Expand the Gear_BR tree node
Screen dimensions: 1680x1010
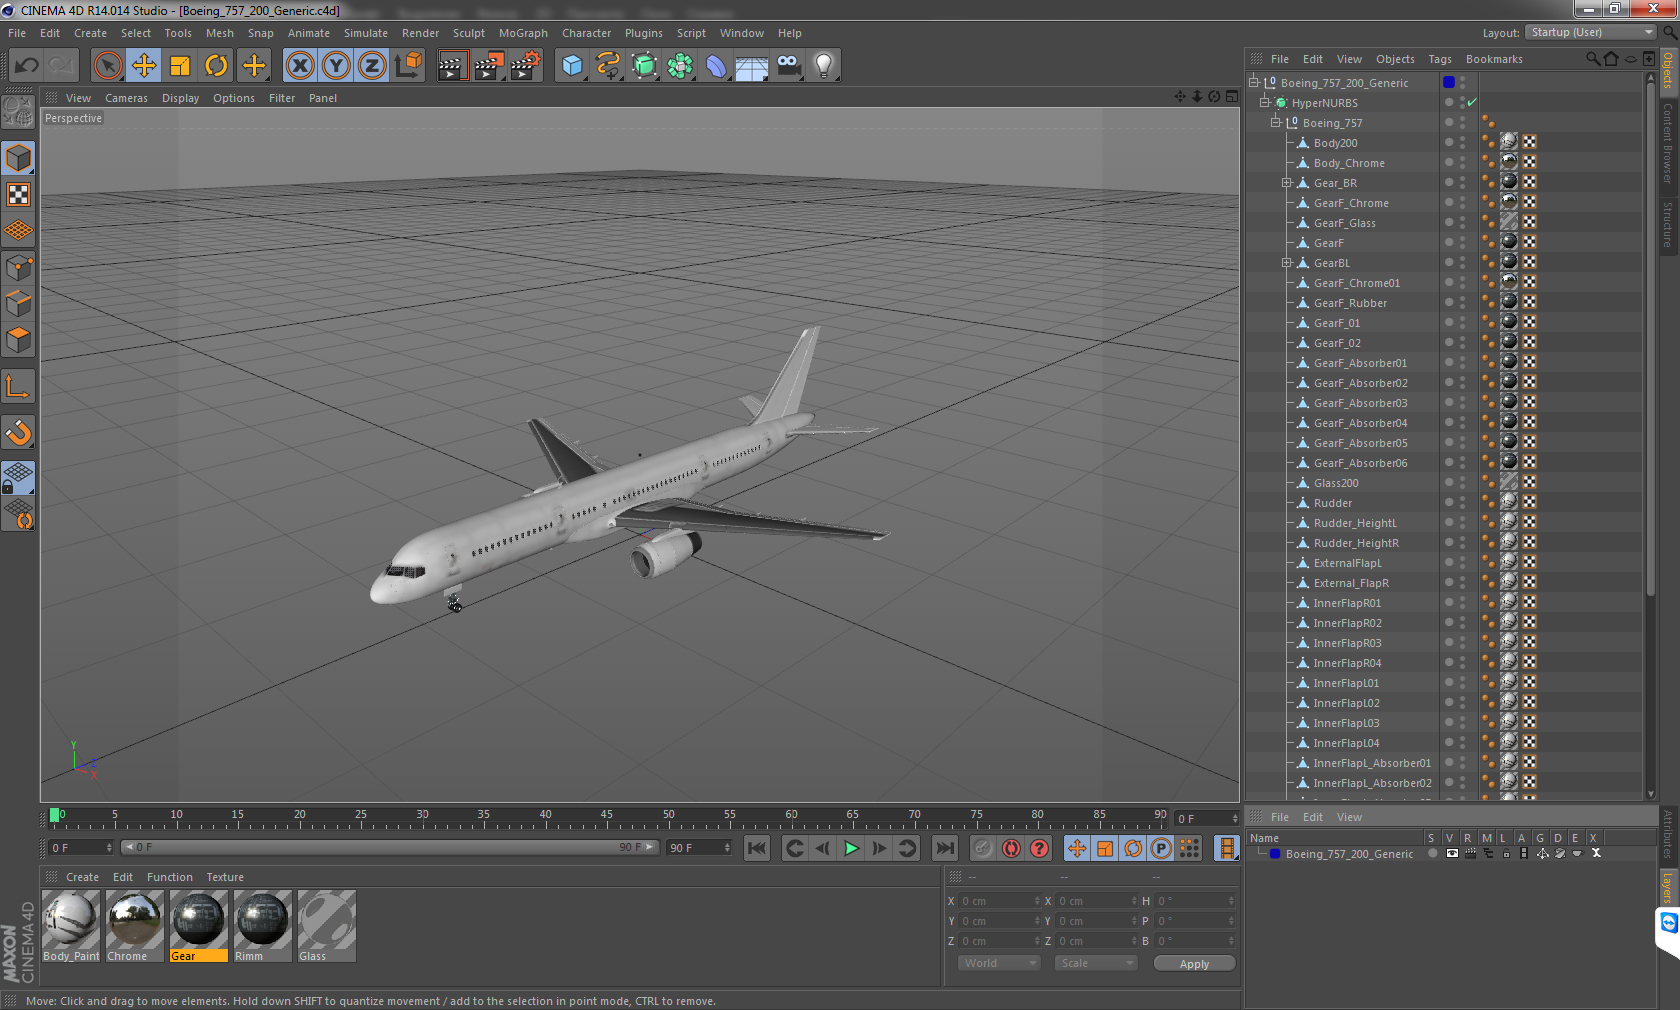click(1287, 183)
